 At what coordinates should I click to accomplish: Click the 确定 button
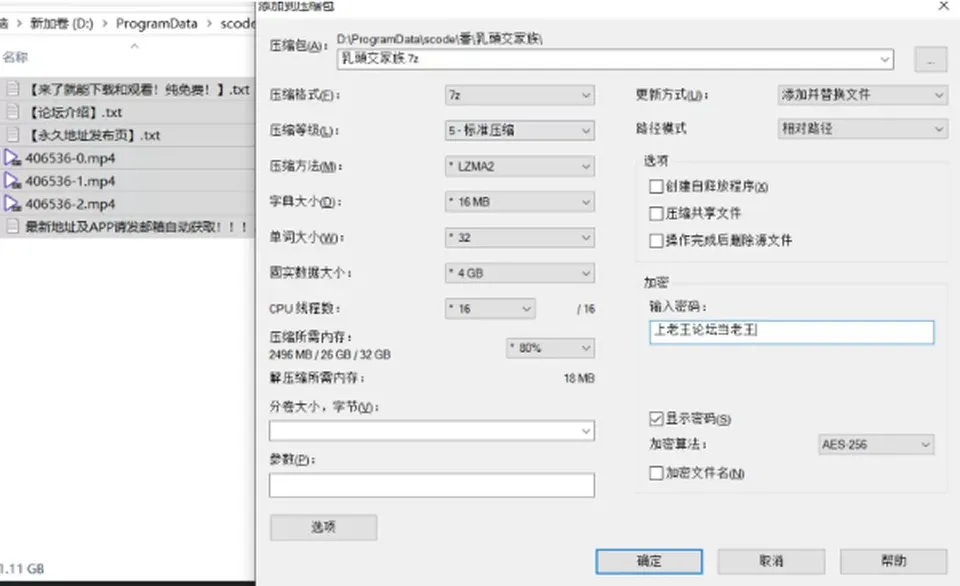click(x=649, y=561)
